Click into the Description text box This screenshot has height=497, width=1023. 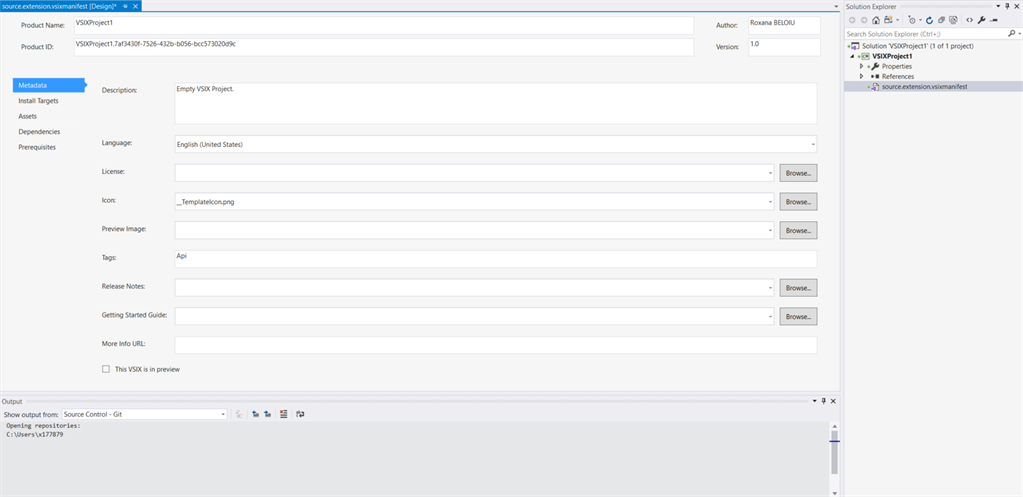pyautogui.click(x=496, y=103)
